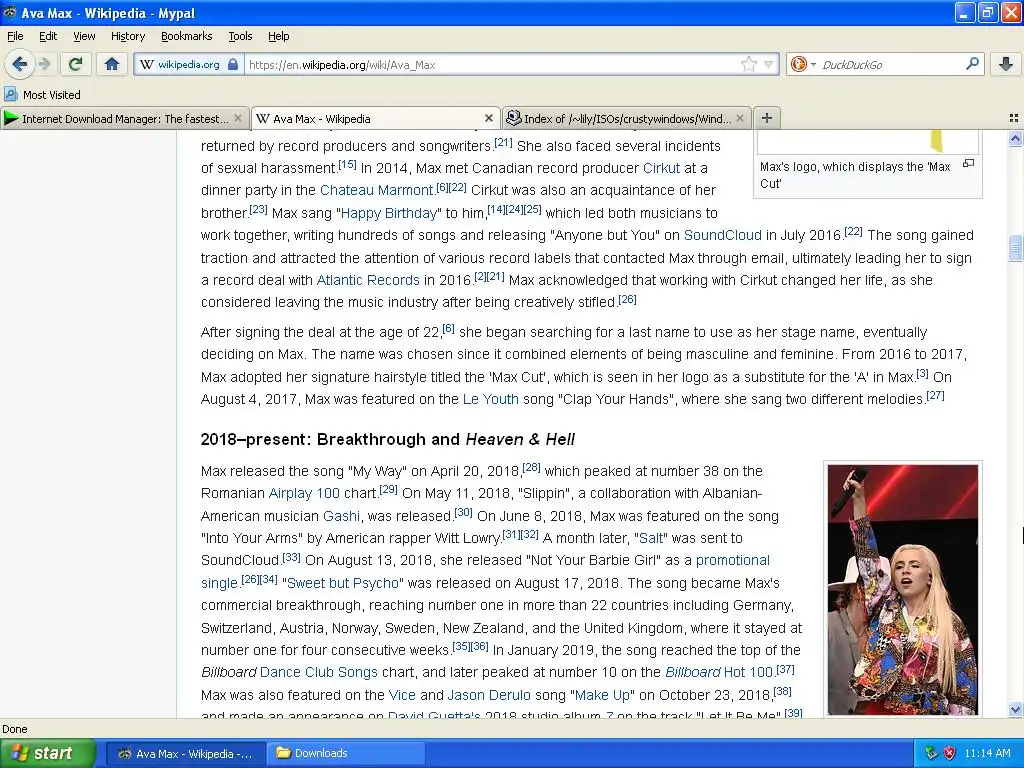Follow the Happy Birthday link
The width and height of the screenshot is (1024, 768).
click(x=388, y=213)
